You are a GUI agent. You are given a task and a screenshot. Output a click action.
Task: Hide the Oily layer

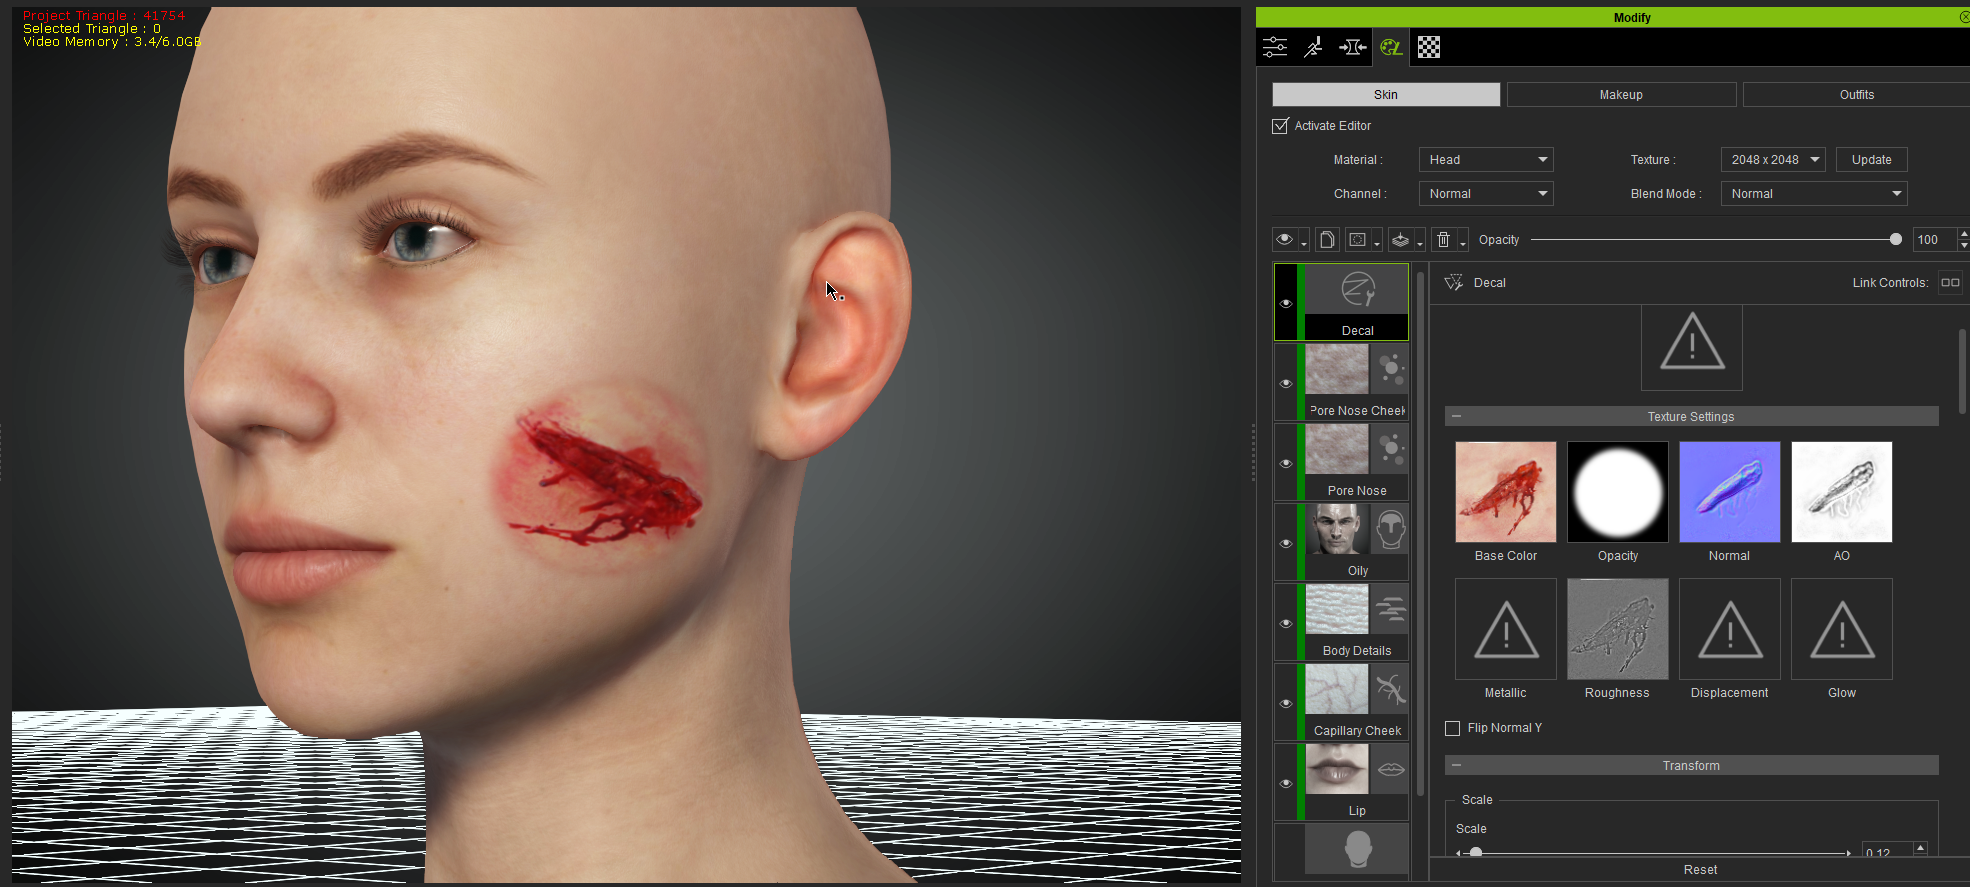(1286, 543)
